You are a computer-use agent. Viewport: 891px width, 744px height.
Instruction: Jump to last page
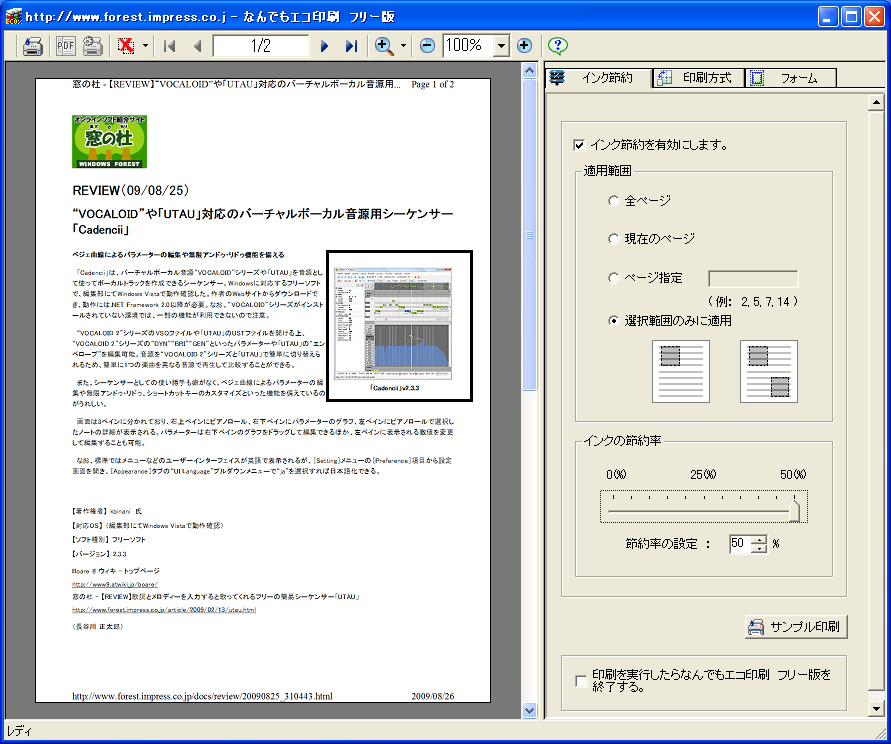(x=351, y=45)
